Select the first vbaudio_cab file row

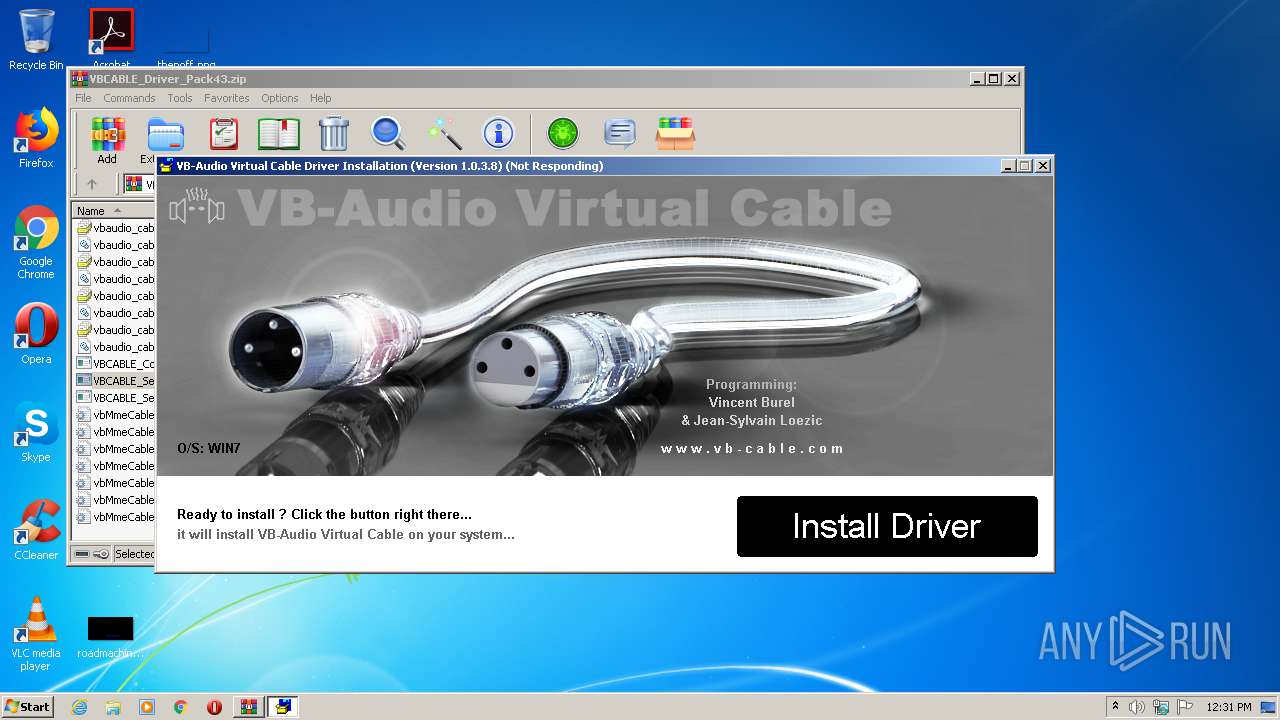pyautogui.click(x=115, y=228)
